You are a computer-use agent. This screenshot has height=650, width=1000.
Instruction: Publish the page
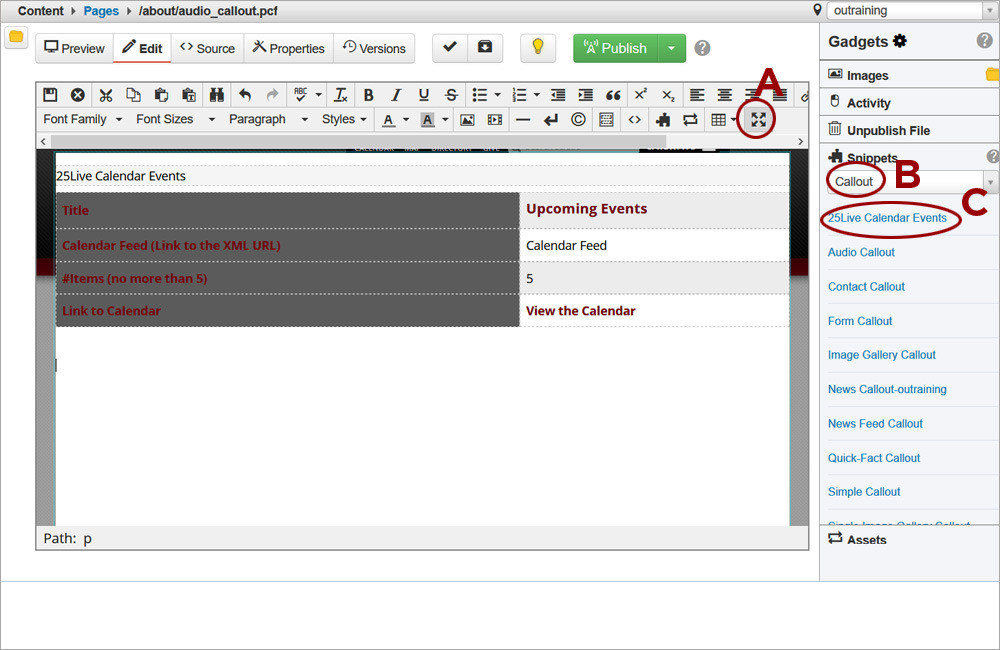[616, 48]
